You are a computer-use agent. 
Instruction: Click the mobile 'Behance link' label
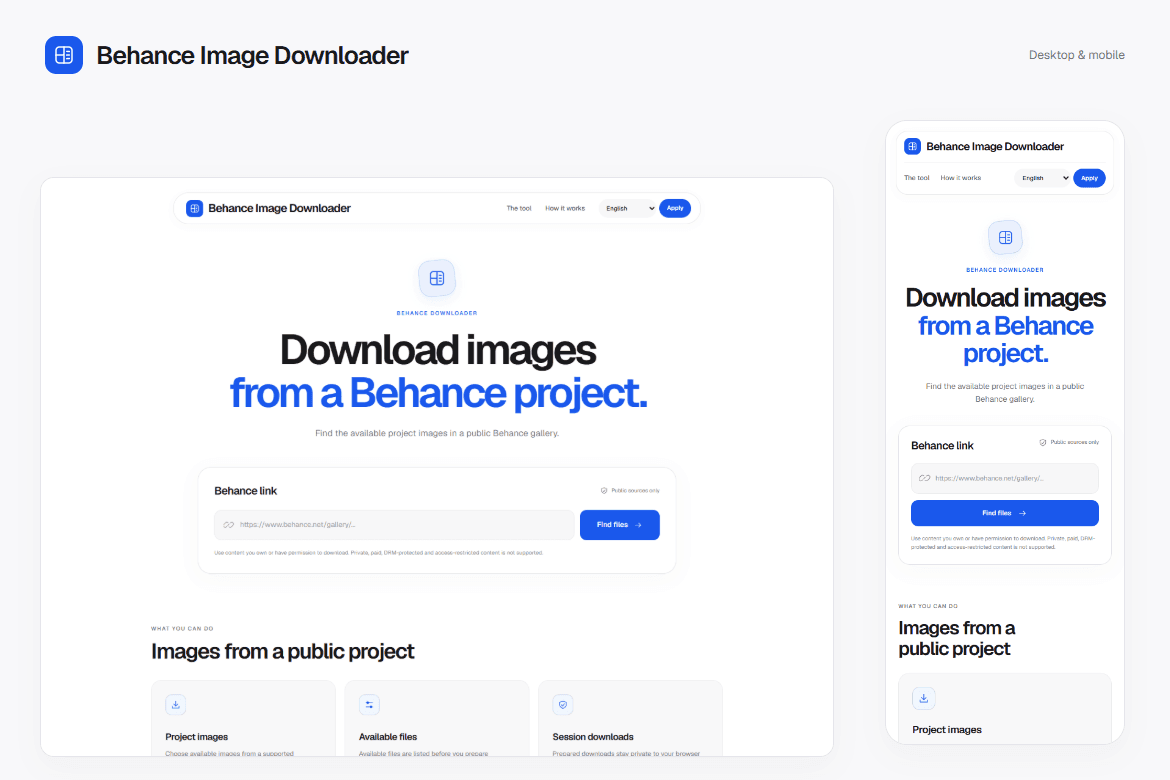[942, 446]
